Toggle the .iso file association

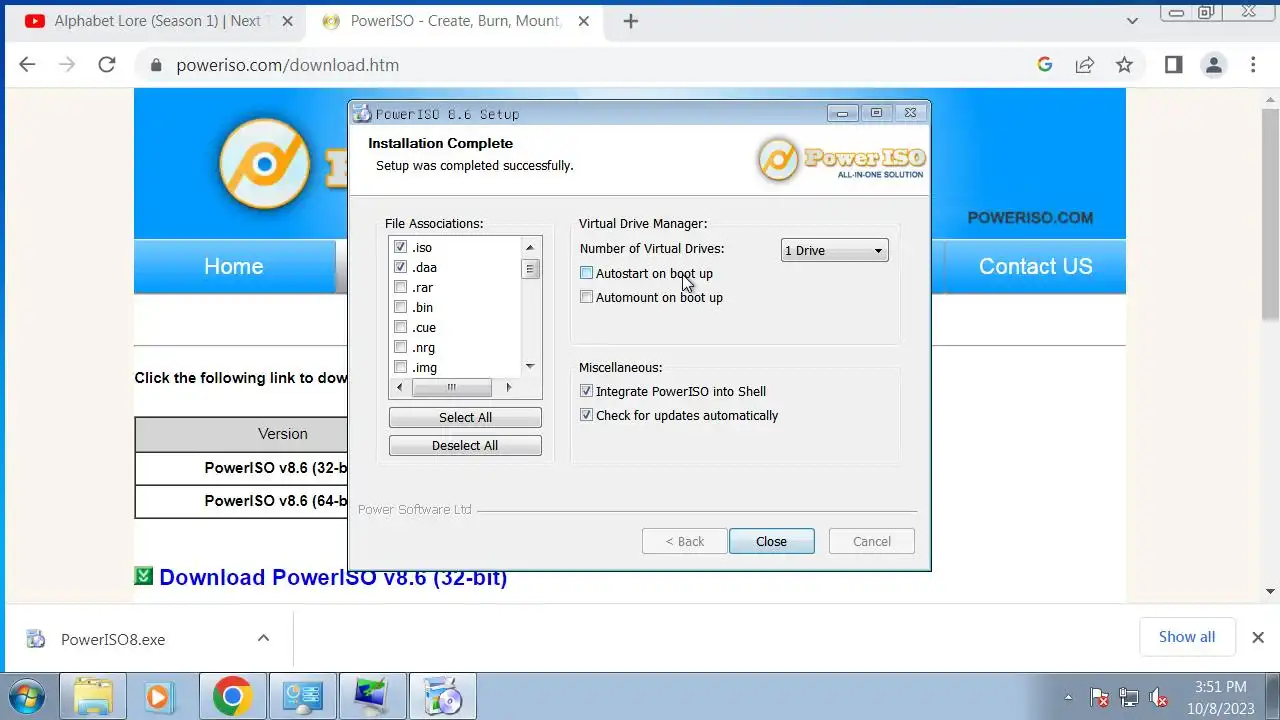point(401,247)
